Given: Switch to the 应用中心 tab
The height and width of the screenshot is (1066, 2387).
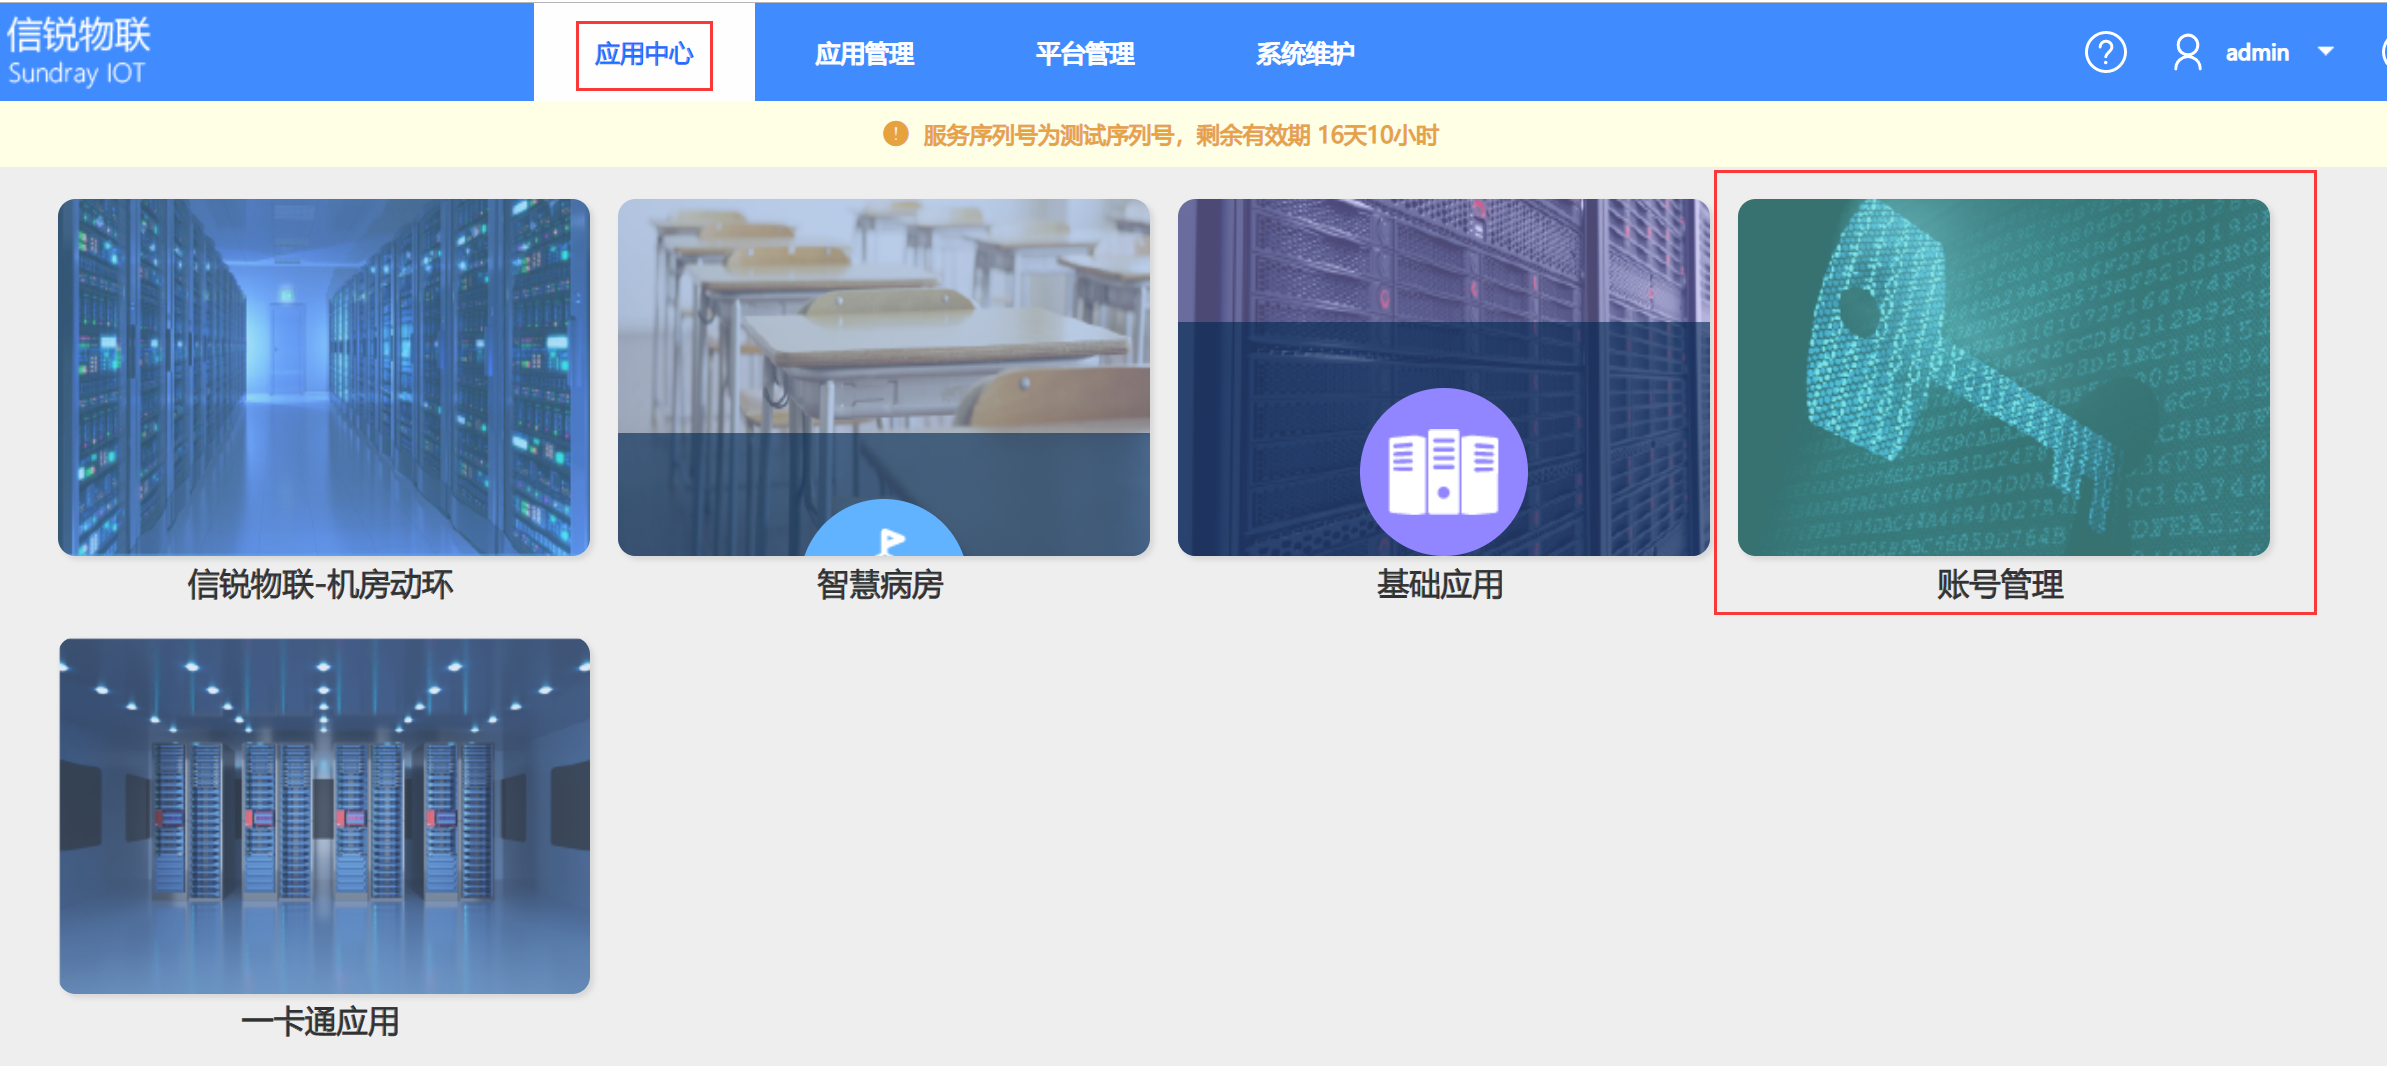Looking at the screenshot, I should coord(644,54).
